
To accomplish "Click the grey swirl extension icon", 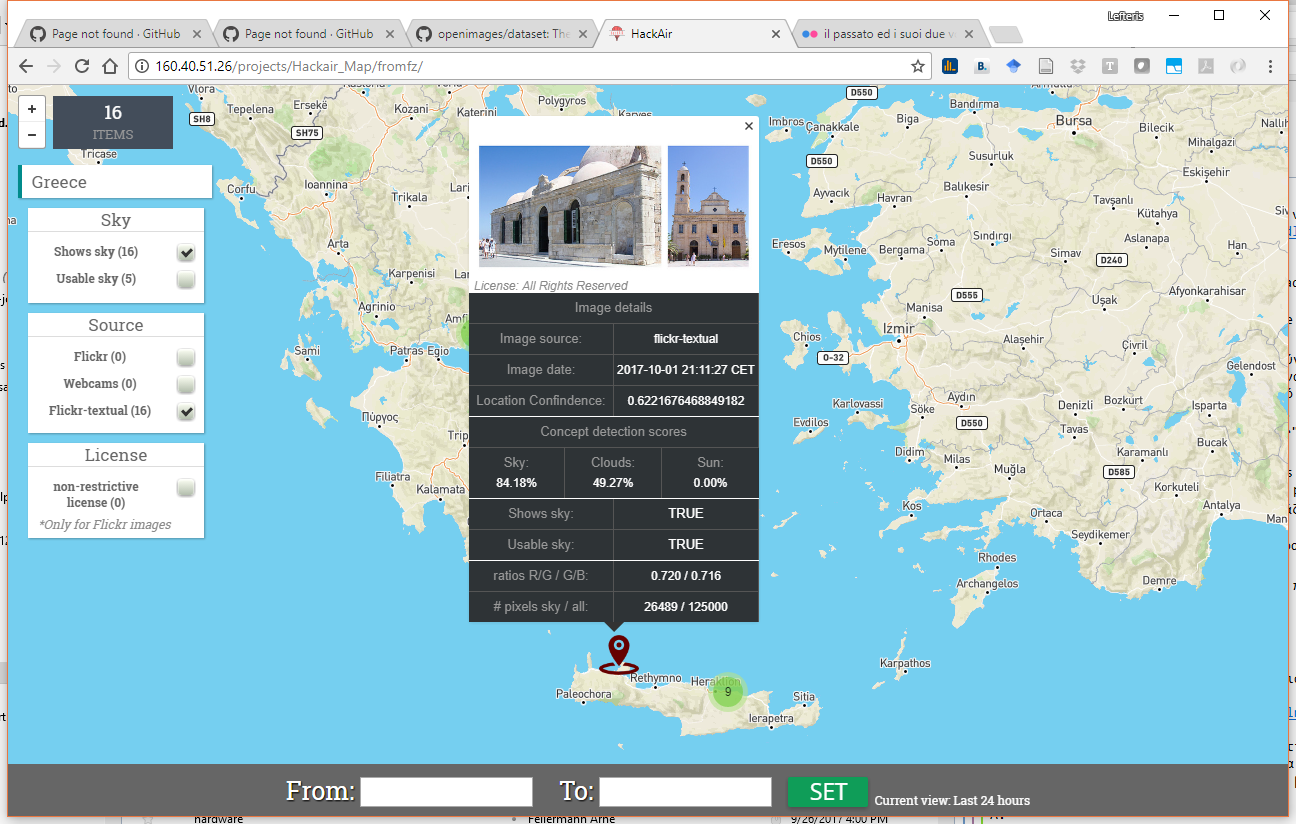I will pyautogui.click(x=1238, y=66).
